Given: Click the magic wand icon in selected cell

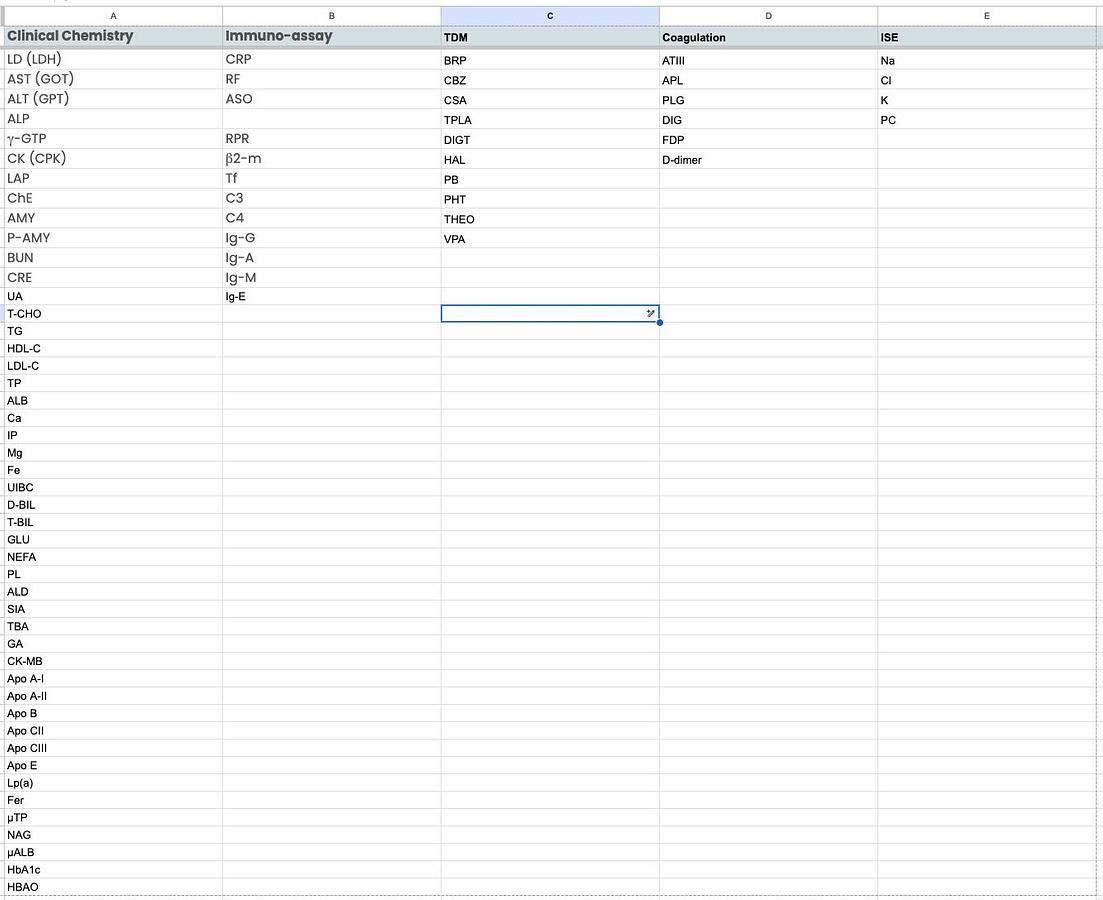Looking at the screenshot, I should (x=650, y=314).
